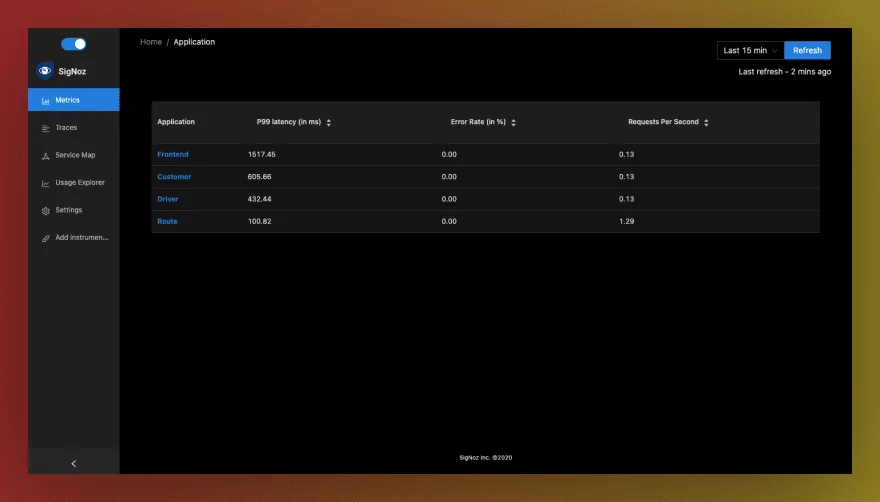
Task: Click the latency value 432.44
Action: [259, 199]
